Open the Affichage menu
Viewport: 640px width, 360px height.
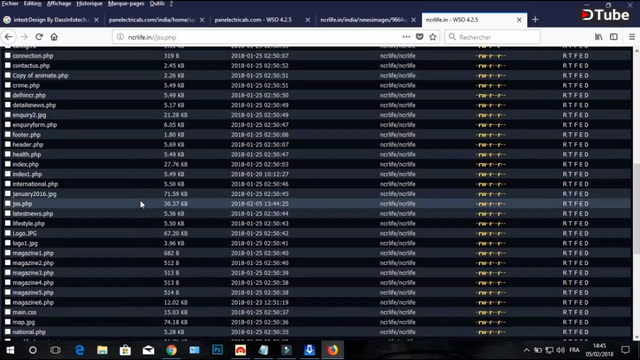59,3
